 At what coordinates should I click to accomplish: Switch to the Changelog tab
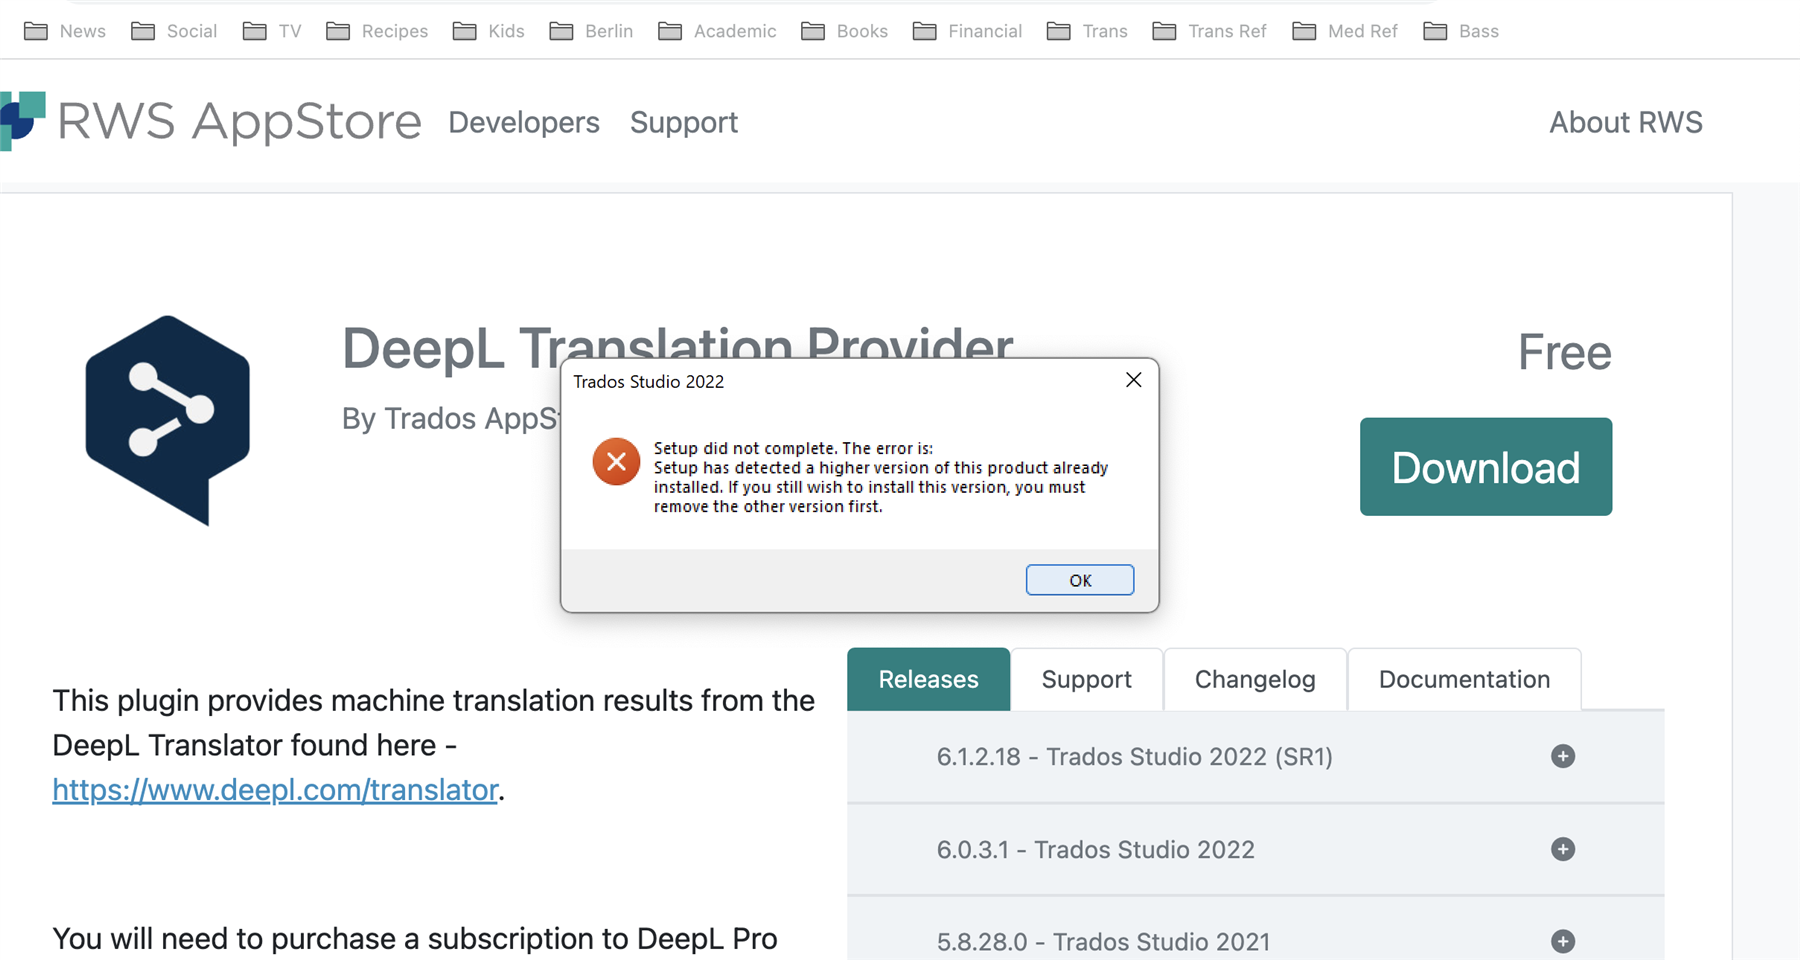click(1254, 679)
